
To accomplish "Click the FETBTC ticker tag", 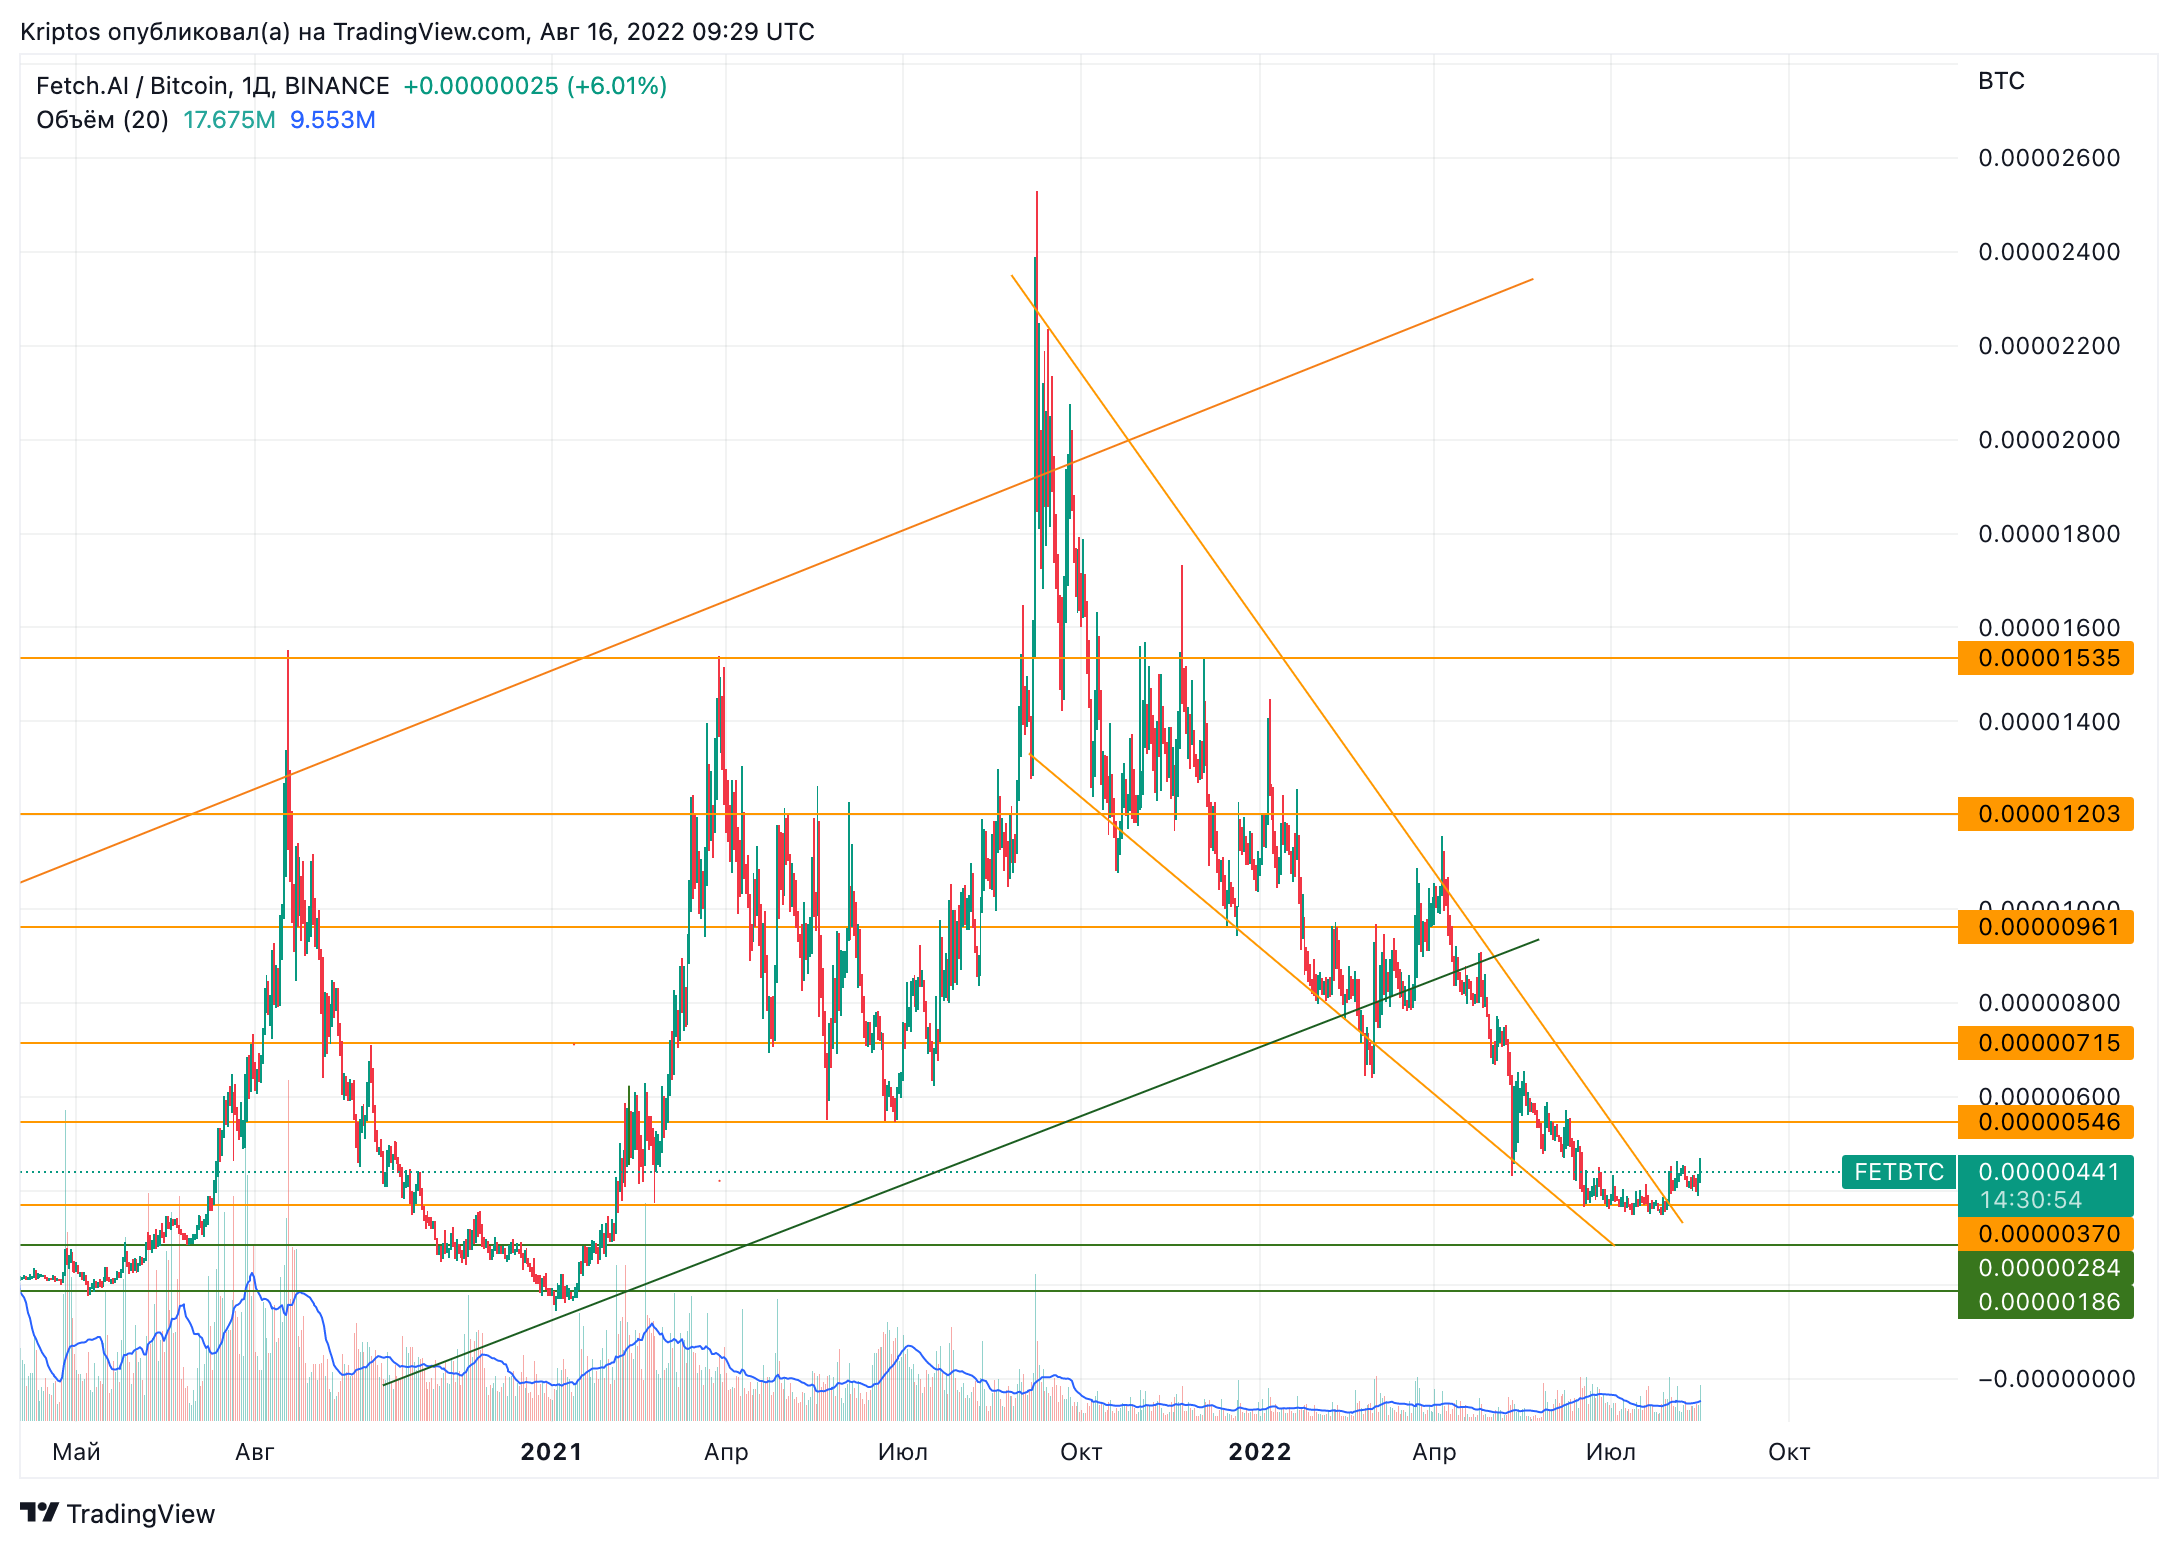I will tap(1898, 1172).
